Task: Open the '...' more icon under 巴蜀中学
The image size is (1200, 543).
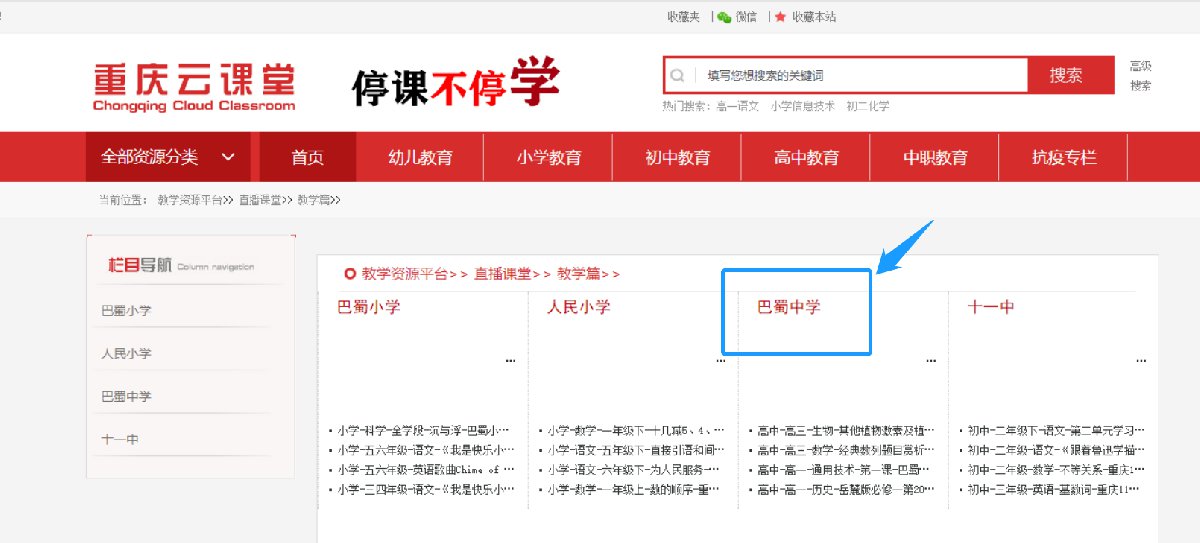Action: 931,361
